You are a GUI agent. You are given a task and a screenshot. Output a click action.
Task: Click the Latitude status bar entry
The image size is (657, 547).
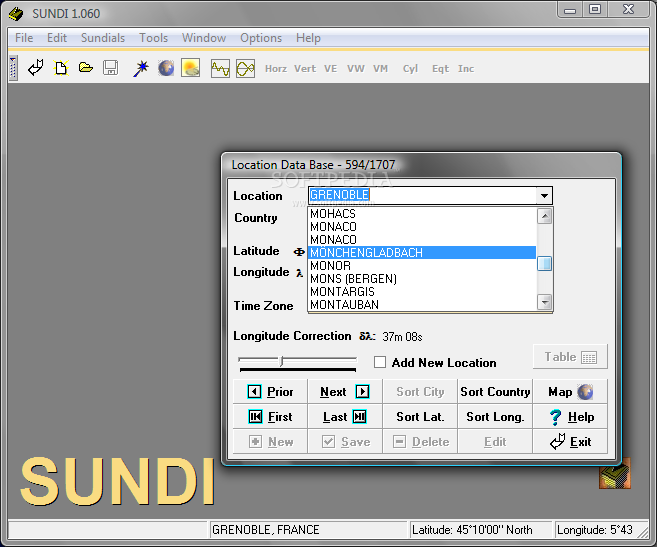pyautogui.click(x=481, y=530)
